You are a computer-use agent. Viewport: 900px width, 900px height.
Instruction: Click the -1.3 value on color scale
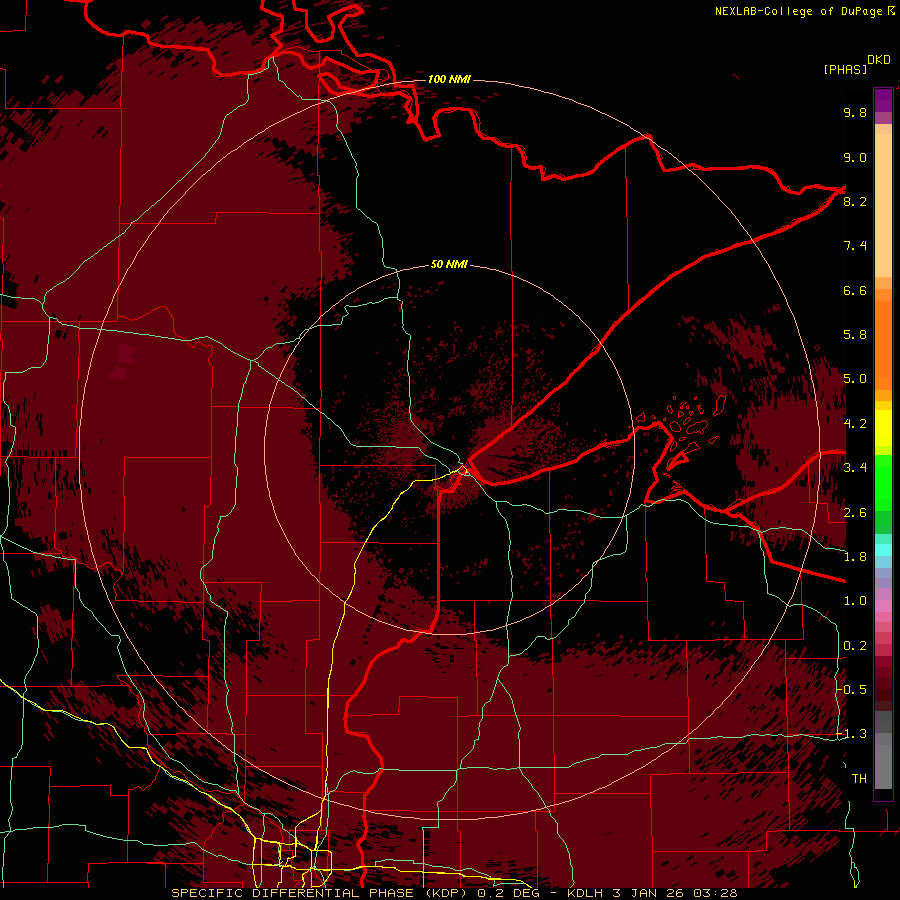click(x=853, y=734)
